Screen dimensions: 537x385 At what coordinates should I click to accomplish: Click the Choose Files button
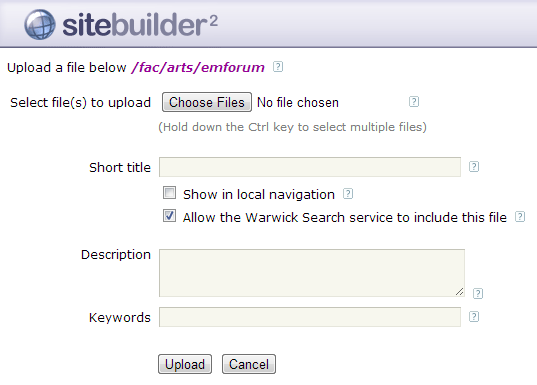coord(207,102)
